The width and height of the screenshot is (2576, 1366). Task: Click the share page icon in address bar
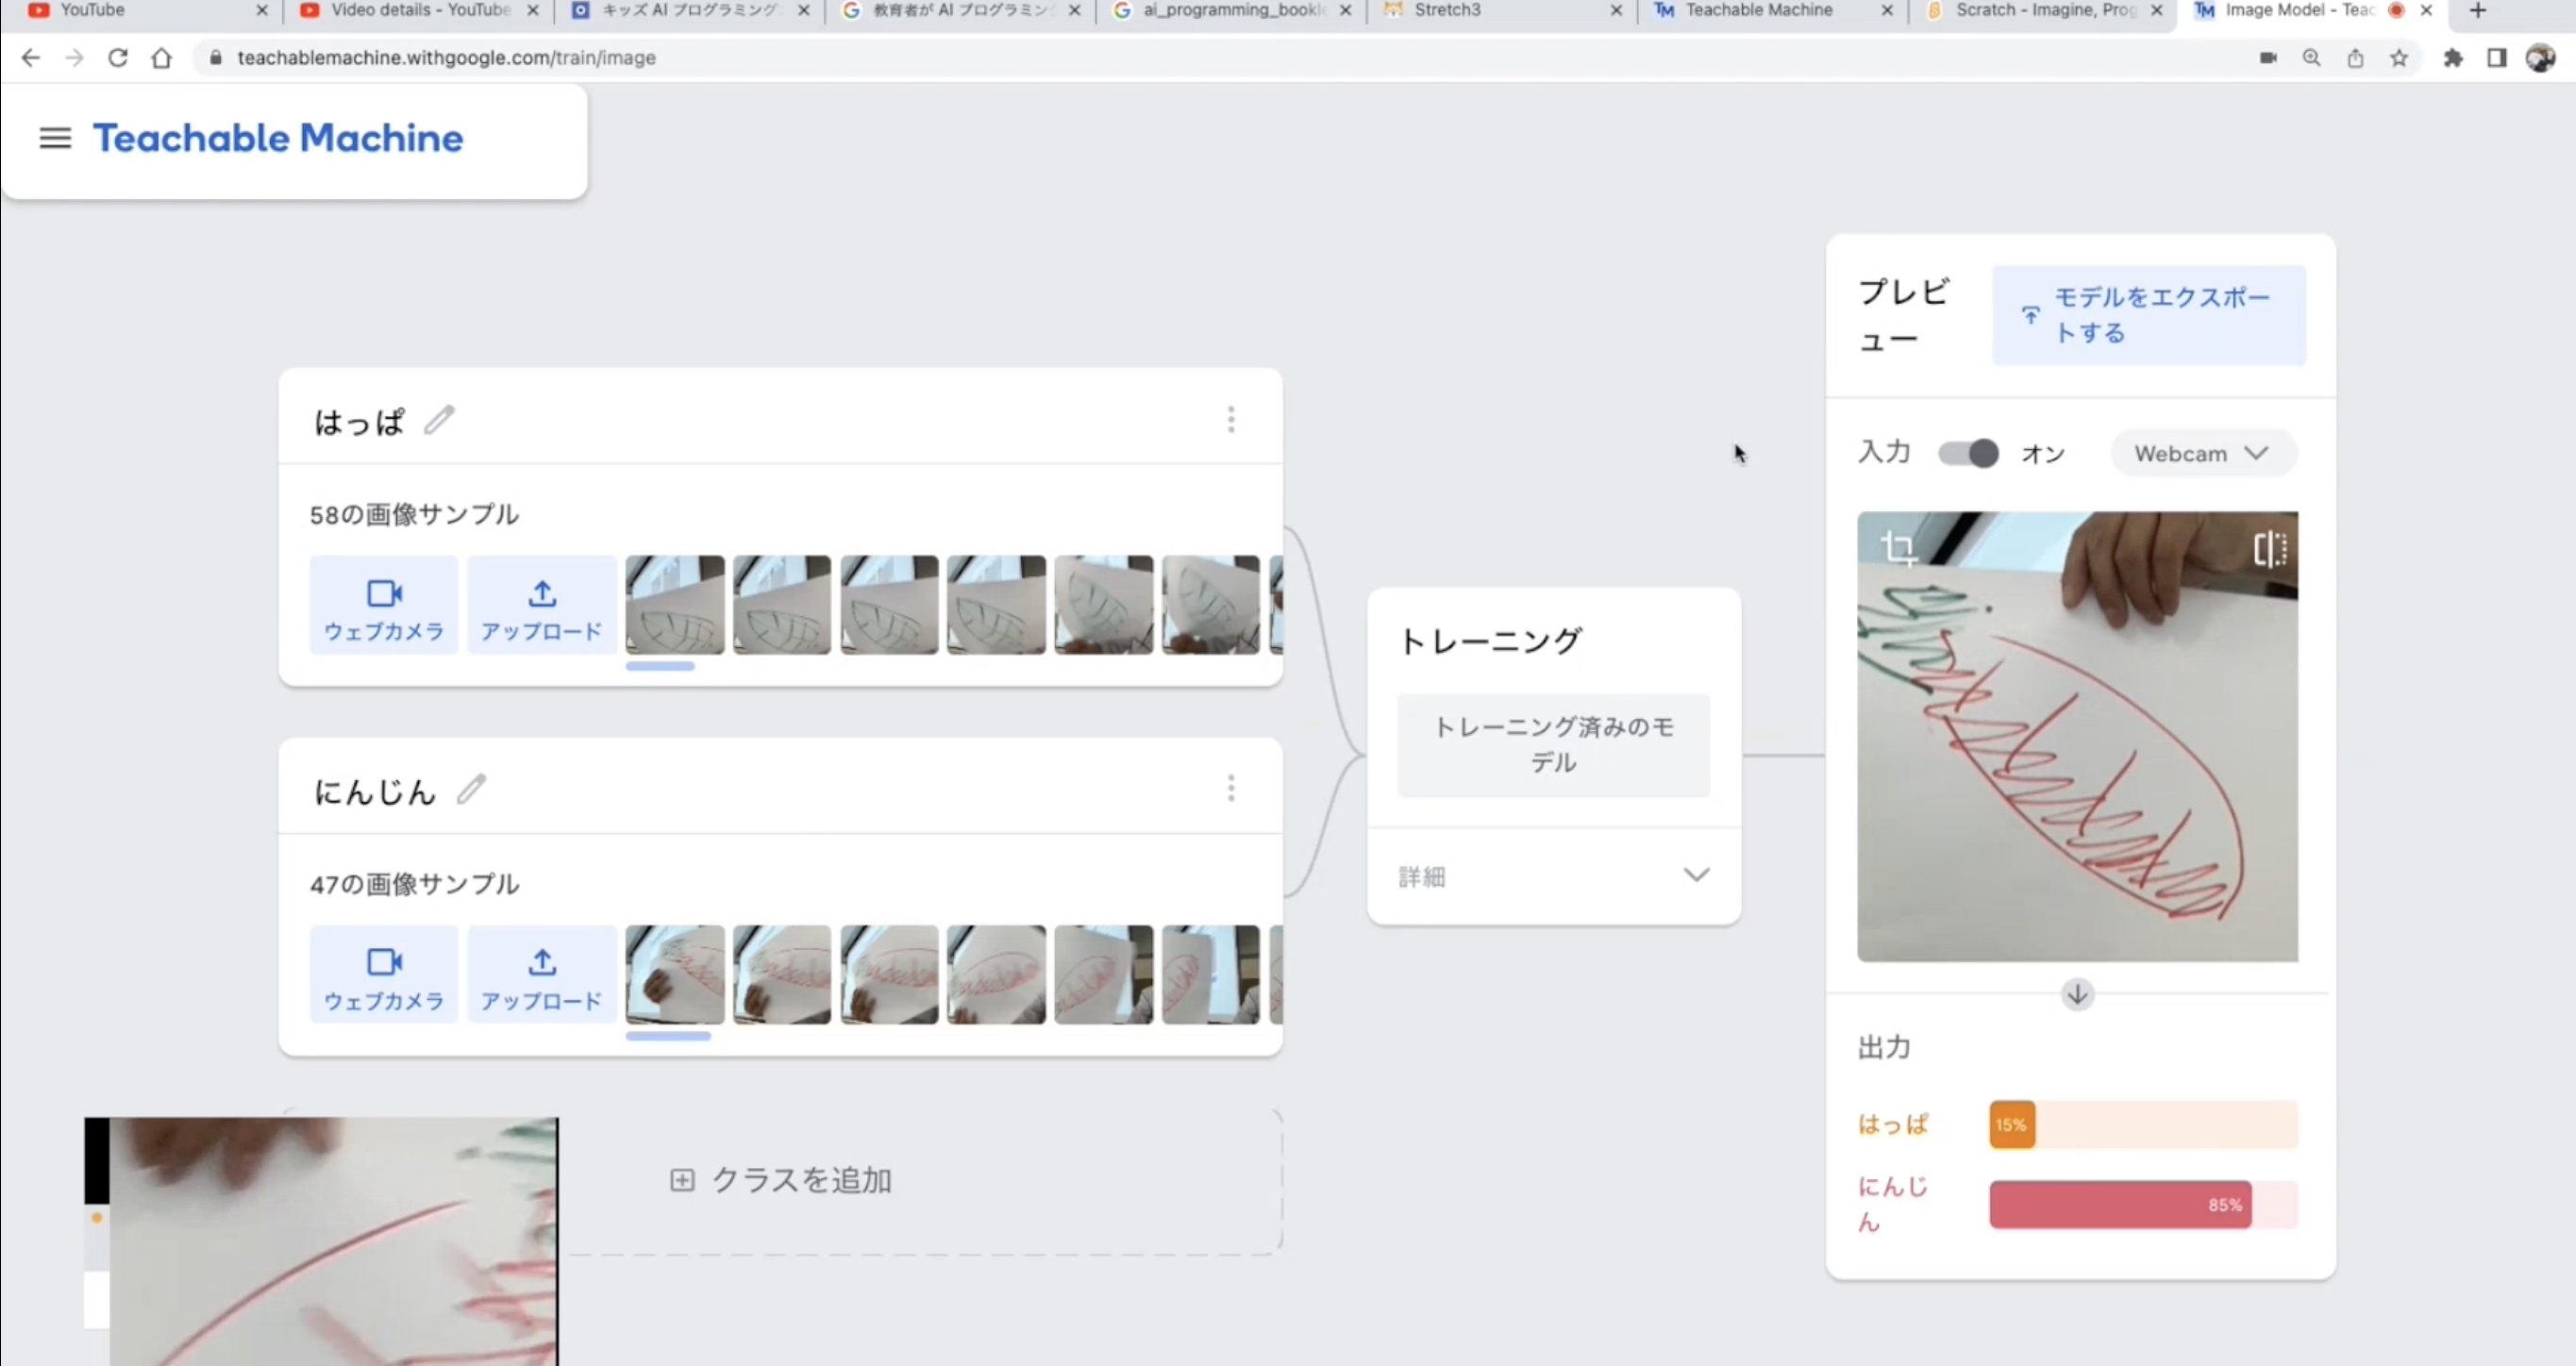point(2355,58)
